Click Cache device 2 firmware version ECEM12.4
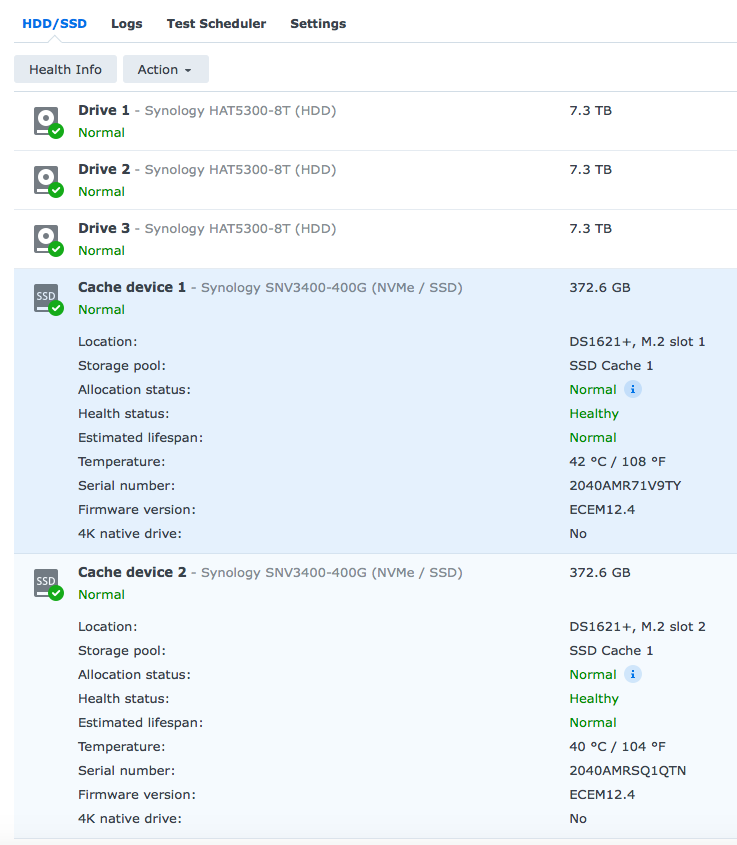The width and height of the screenshot is (737, 845). point(602,794)
